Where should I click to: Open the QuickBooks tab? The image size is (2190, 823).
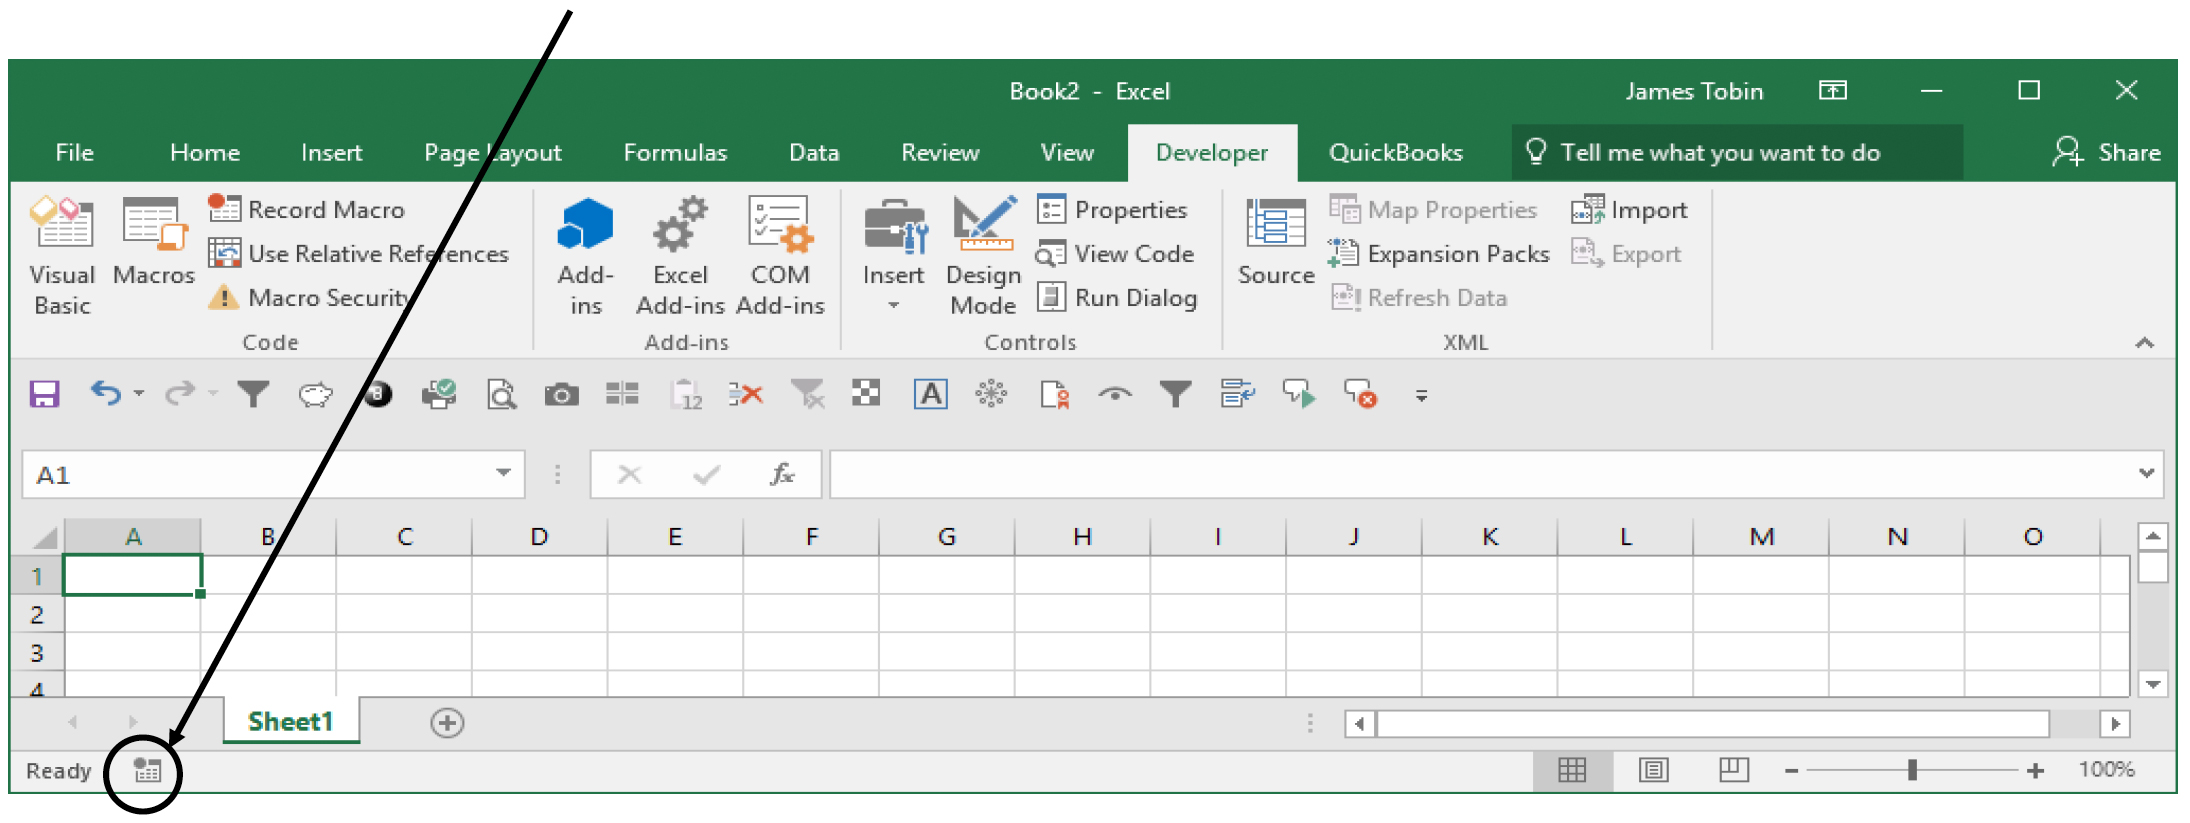1396,152
